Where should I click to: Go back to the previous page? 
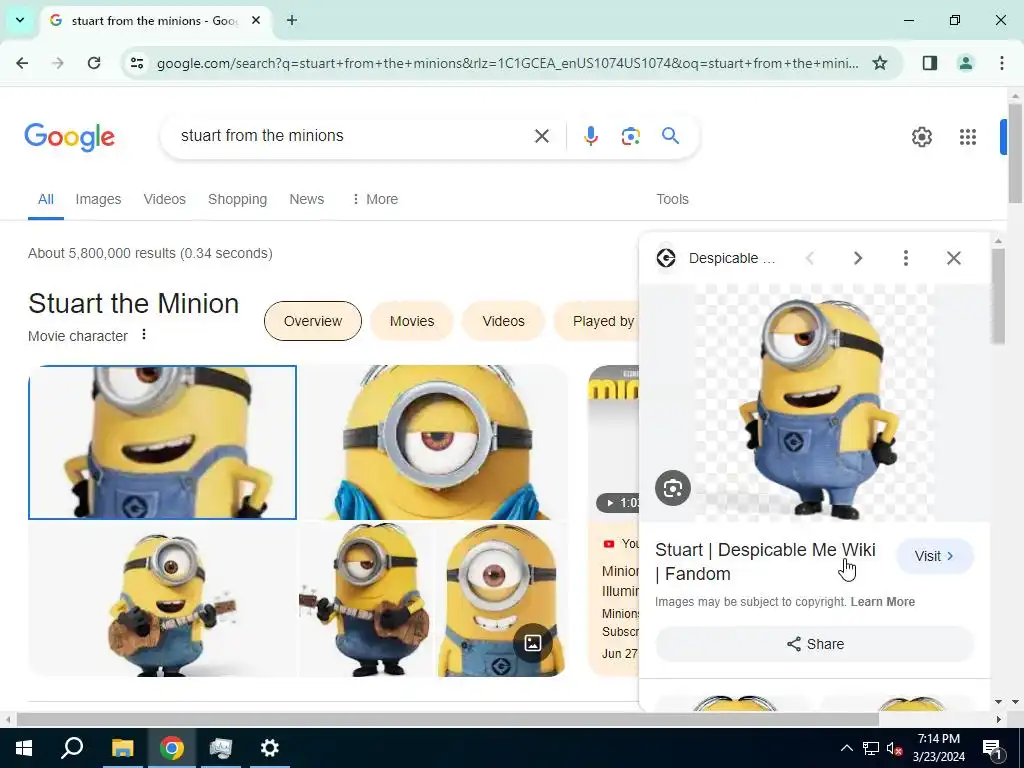22,63
